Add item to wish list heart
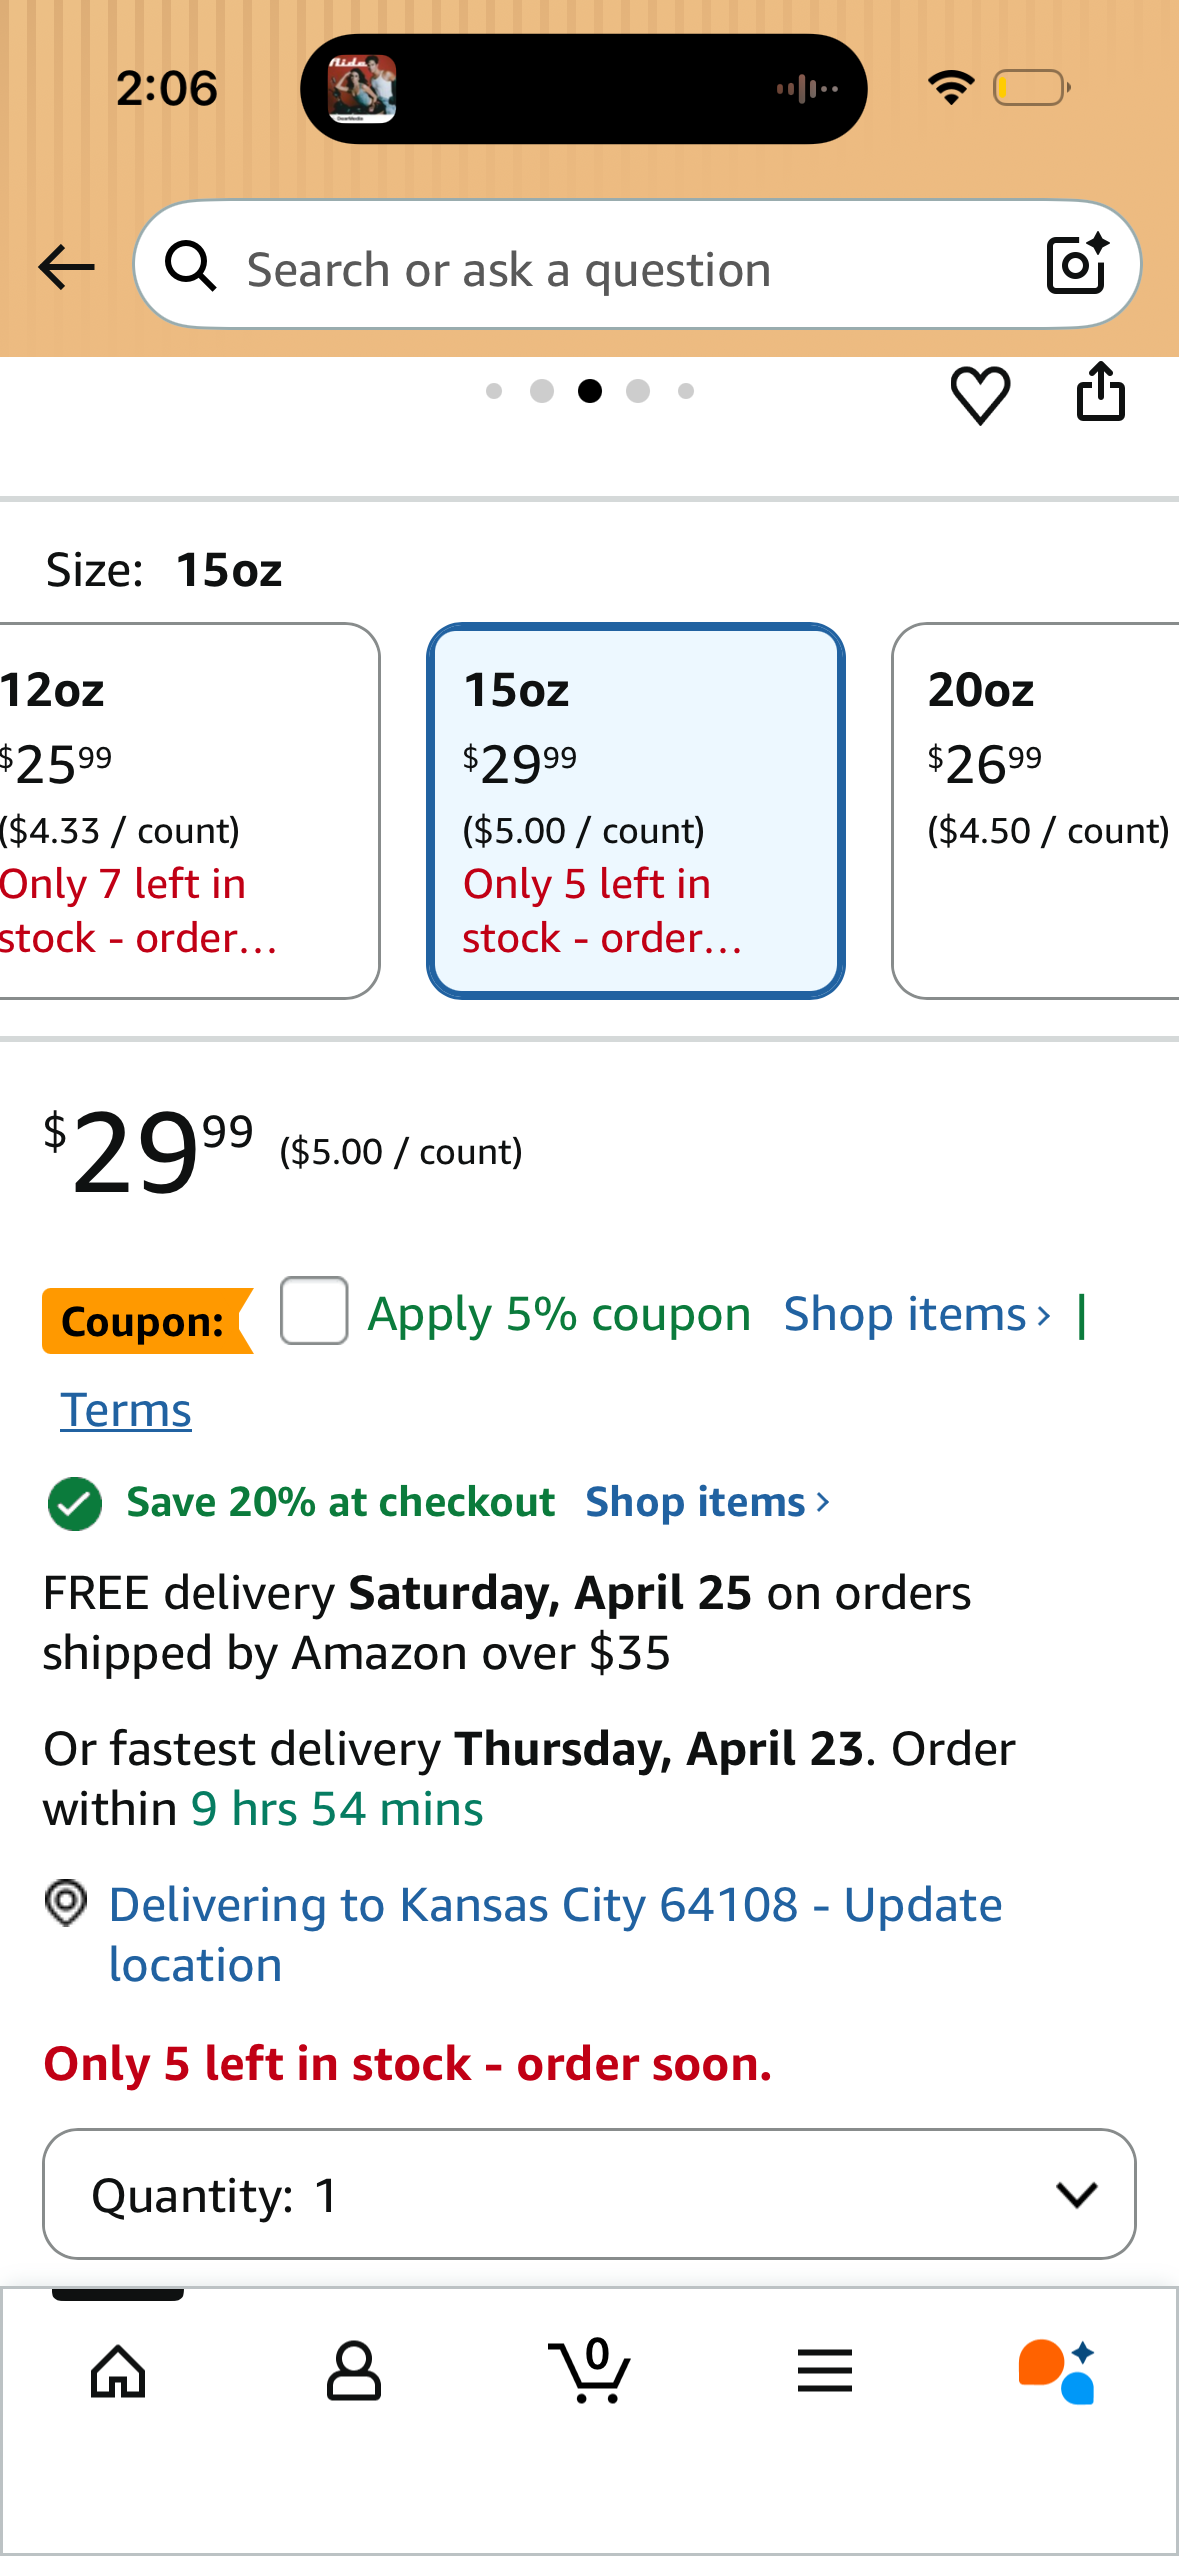Image resolution: width=1179 pixels, height=2556 pixels. (980, 394)
